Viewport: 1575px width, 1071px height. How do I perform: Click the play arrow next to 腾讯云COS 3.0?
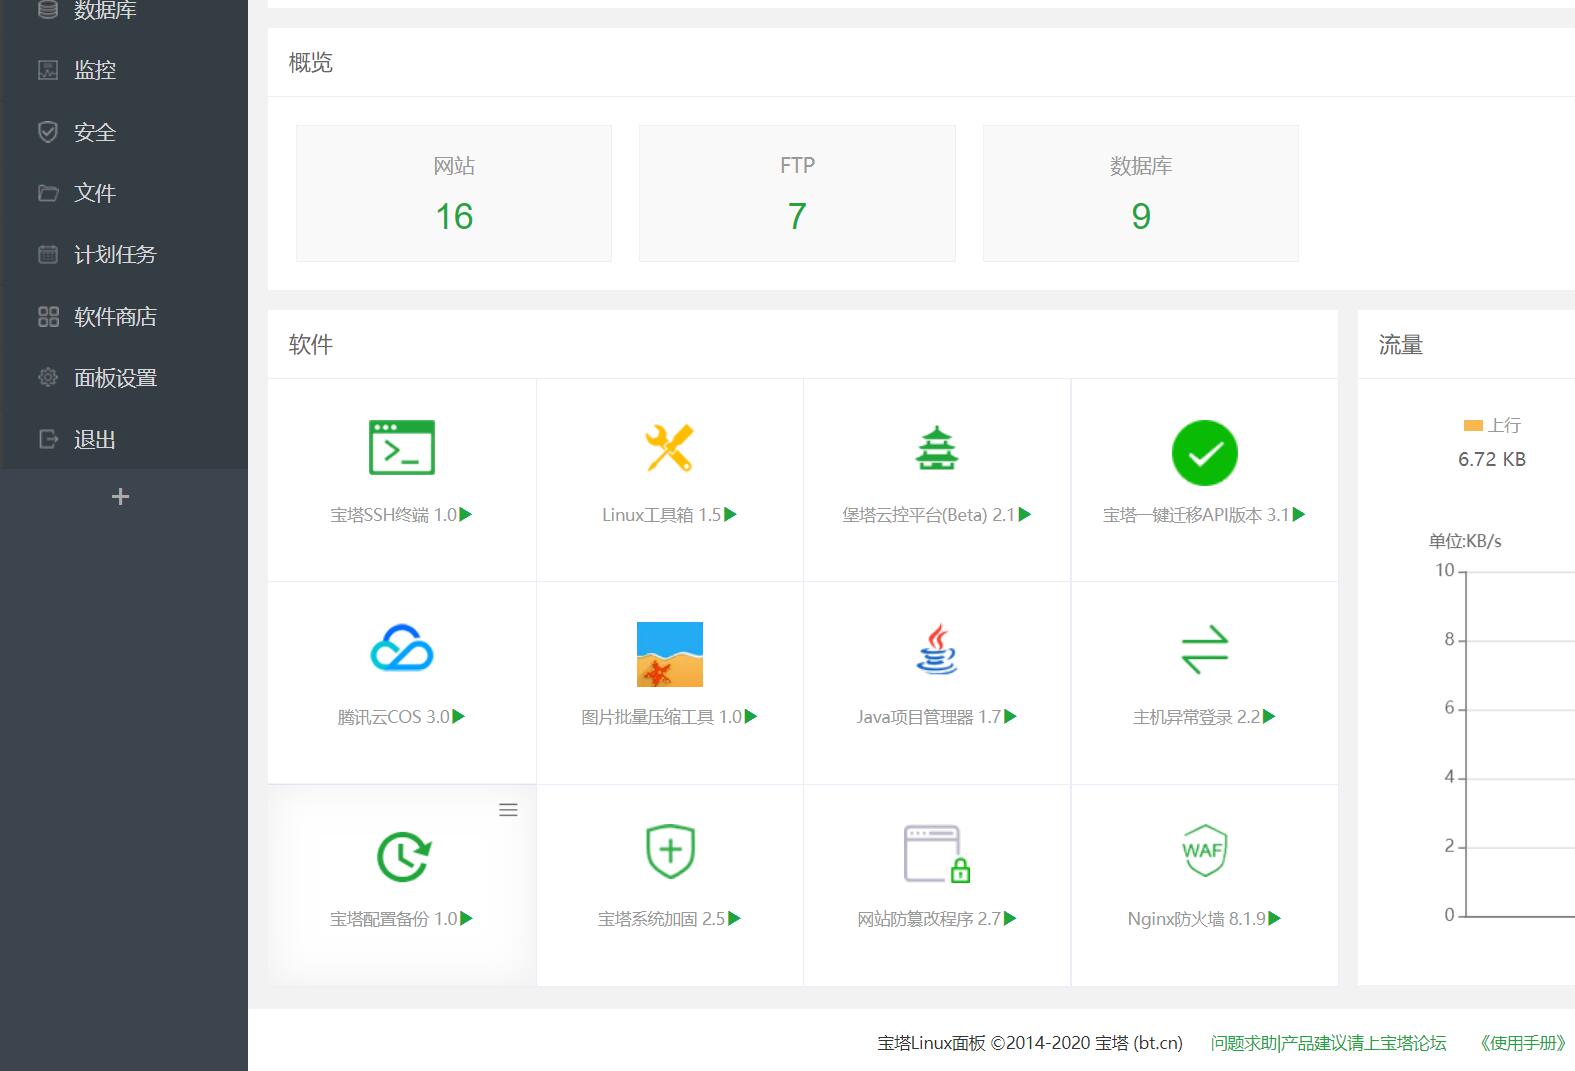coord(459,716)
